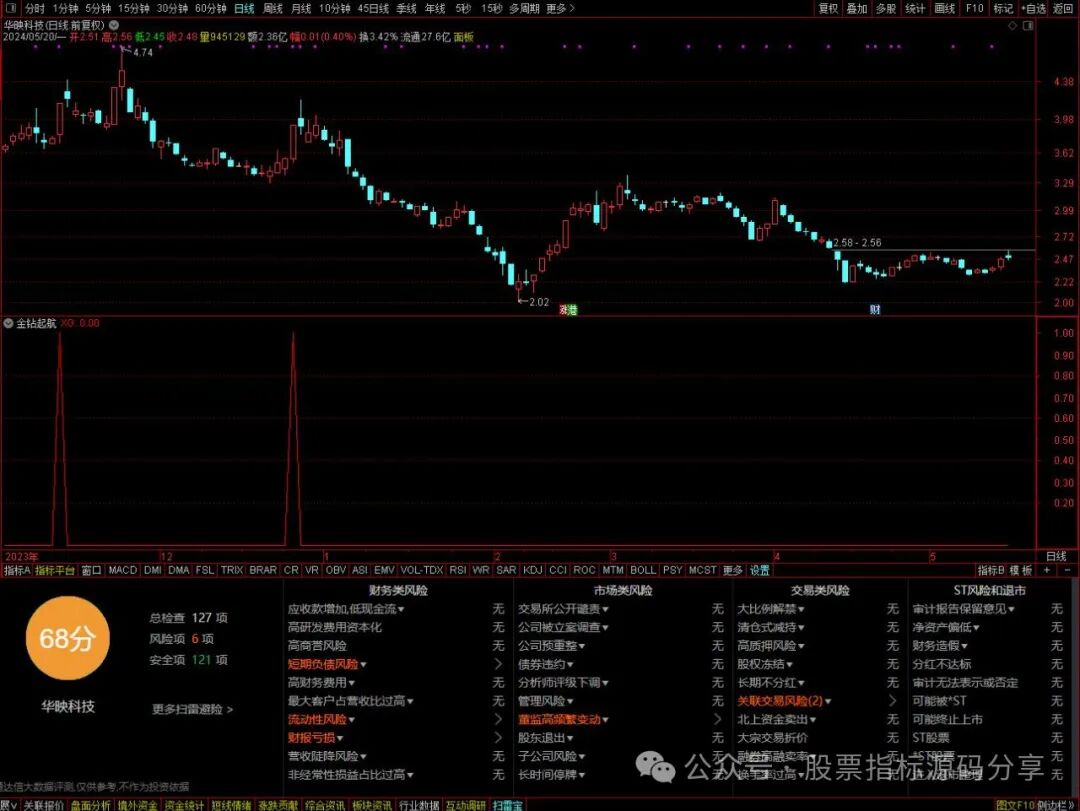The image size is (1080, 811).
Task: Click the 图文F10 button at the bottom right
Action: [1015, 805]
